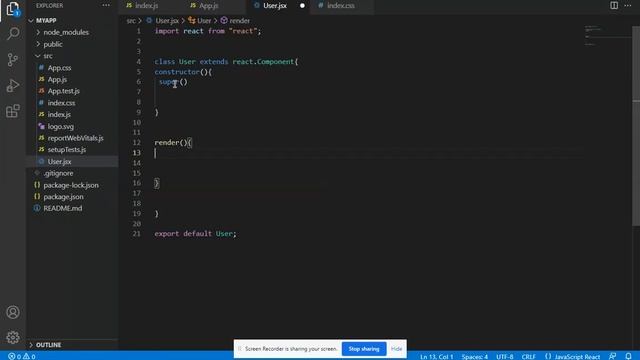The image size is (640, 360).
Task: Click the src breadcrumb segment
Action: pyautogui.click(x=131, y=20)
